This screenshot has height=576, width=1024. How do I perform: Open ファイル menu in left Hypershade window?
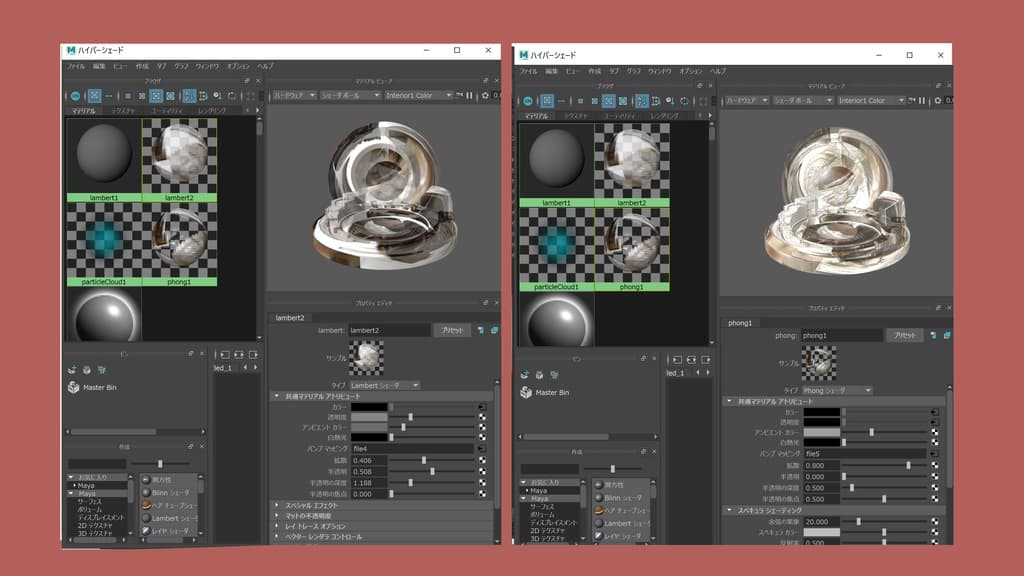click(x=76, y=66)
